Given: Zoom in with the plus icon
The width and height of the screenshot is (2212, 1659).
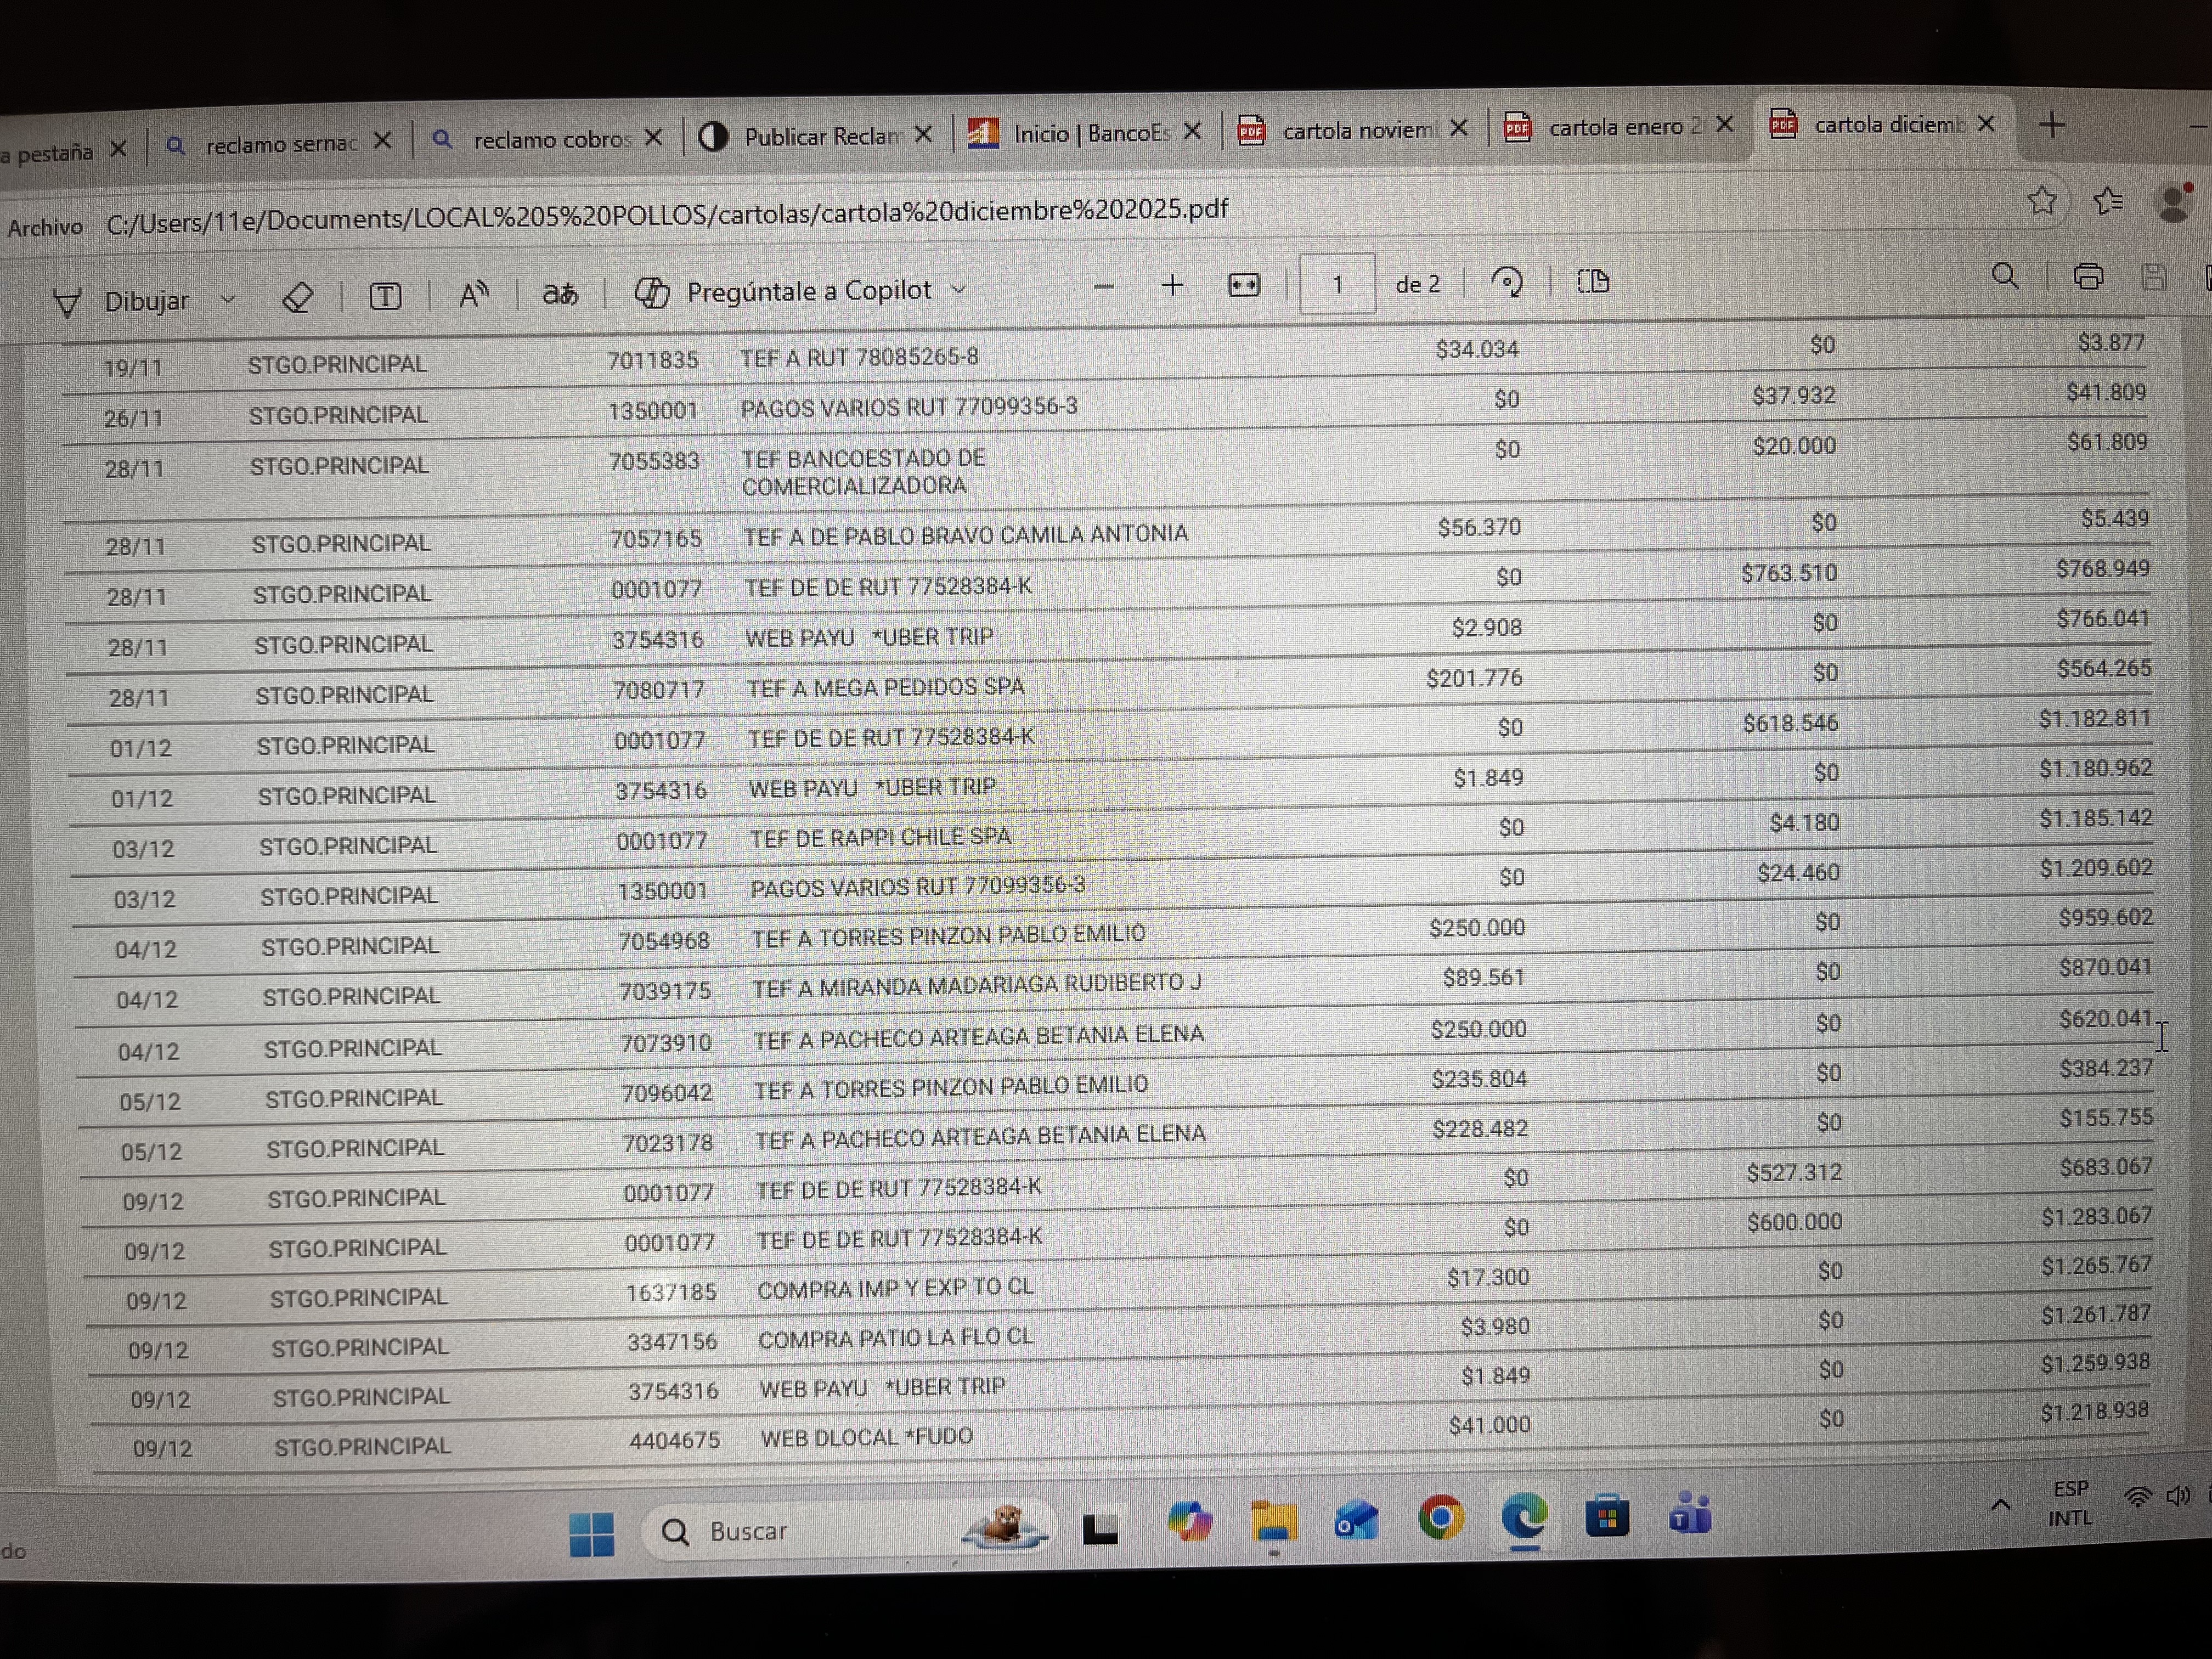Looking at the screenshot, I should tap(1172, 286).
